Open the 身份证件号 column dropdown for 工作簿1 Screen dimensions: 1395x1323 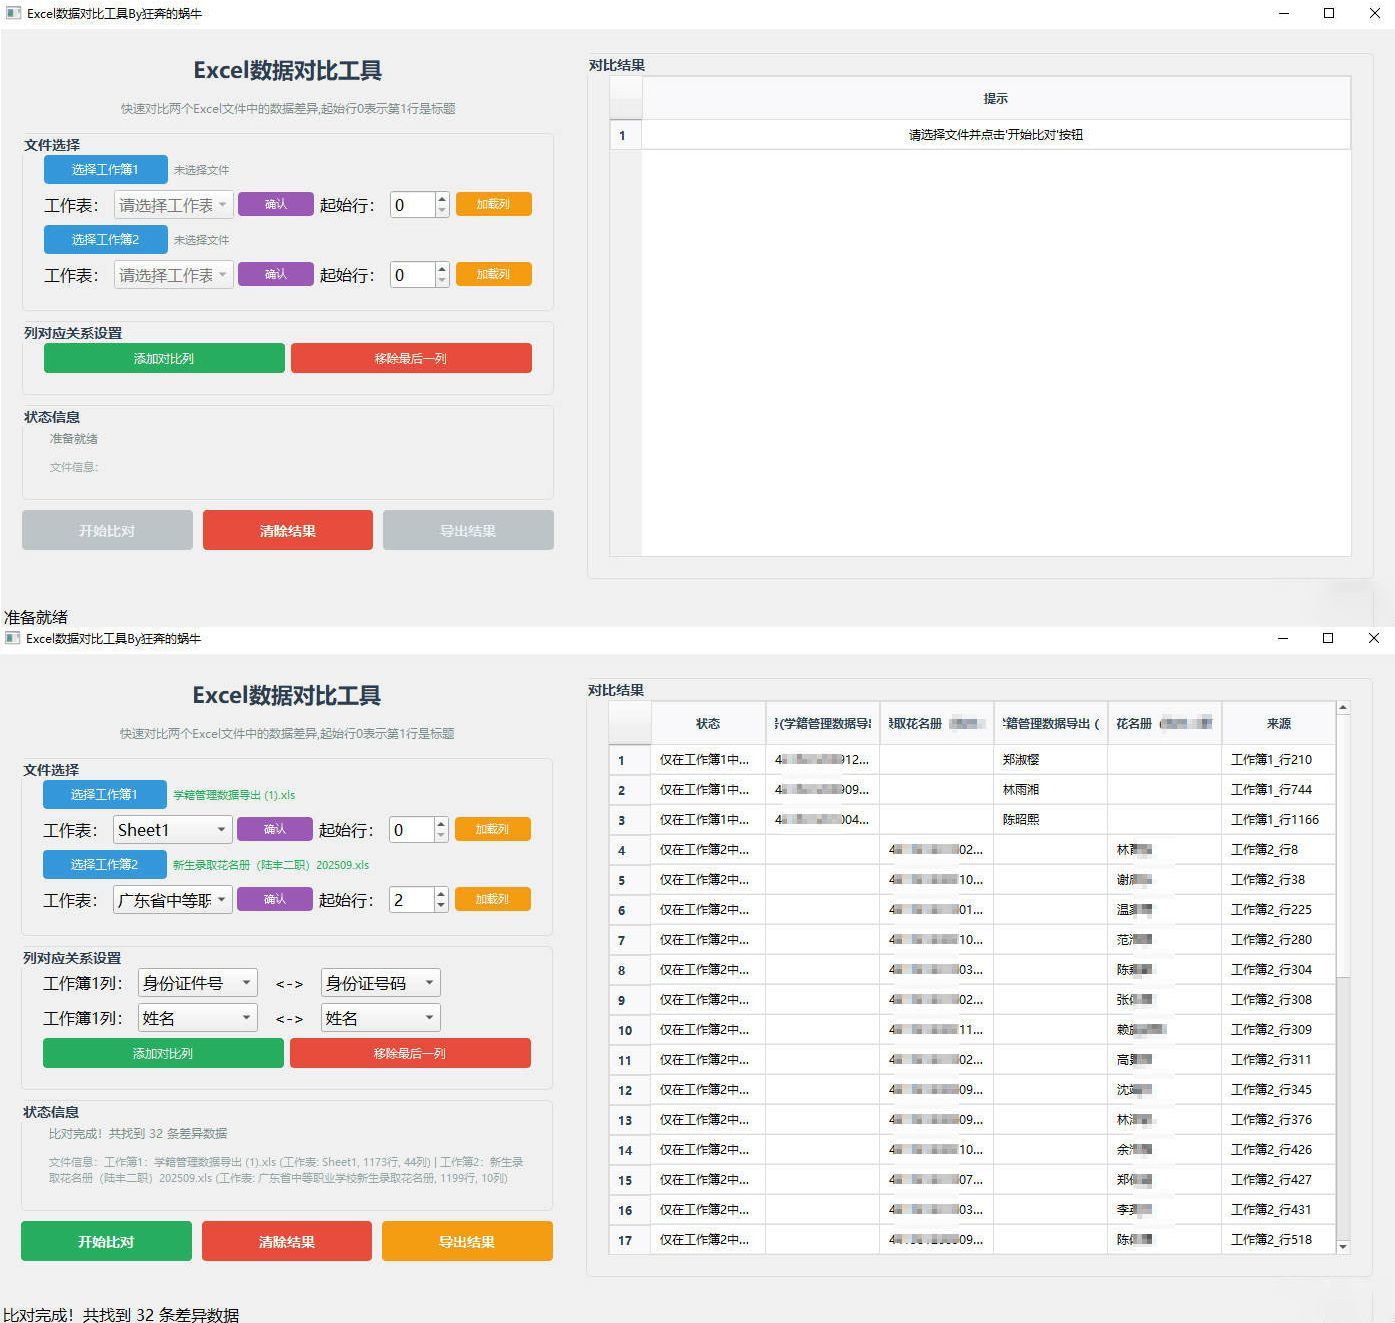click(196, 982)
